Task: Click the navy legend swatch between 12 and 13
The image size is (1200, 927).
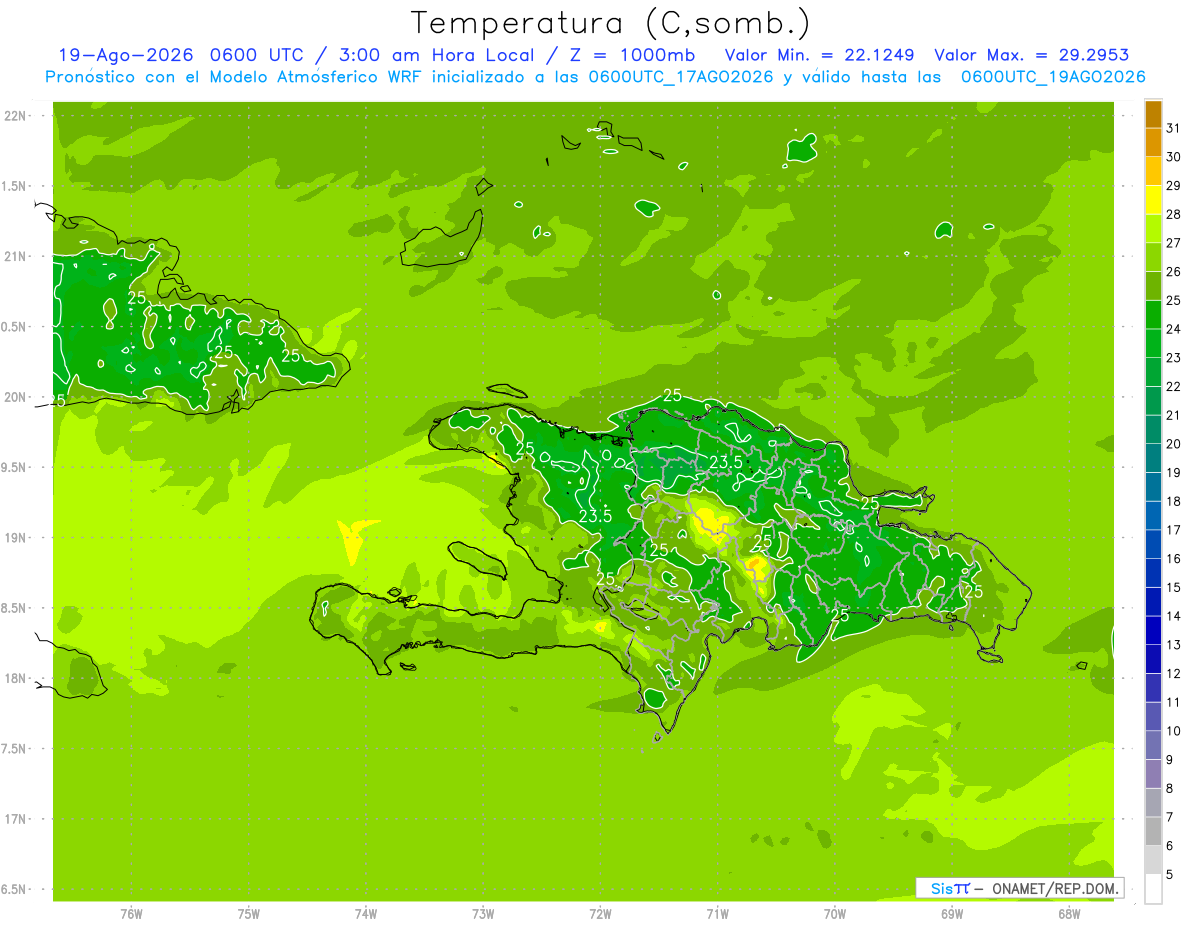Action: [x=1153, y=659]
